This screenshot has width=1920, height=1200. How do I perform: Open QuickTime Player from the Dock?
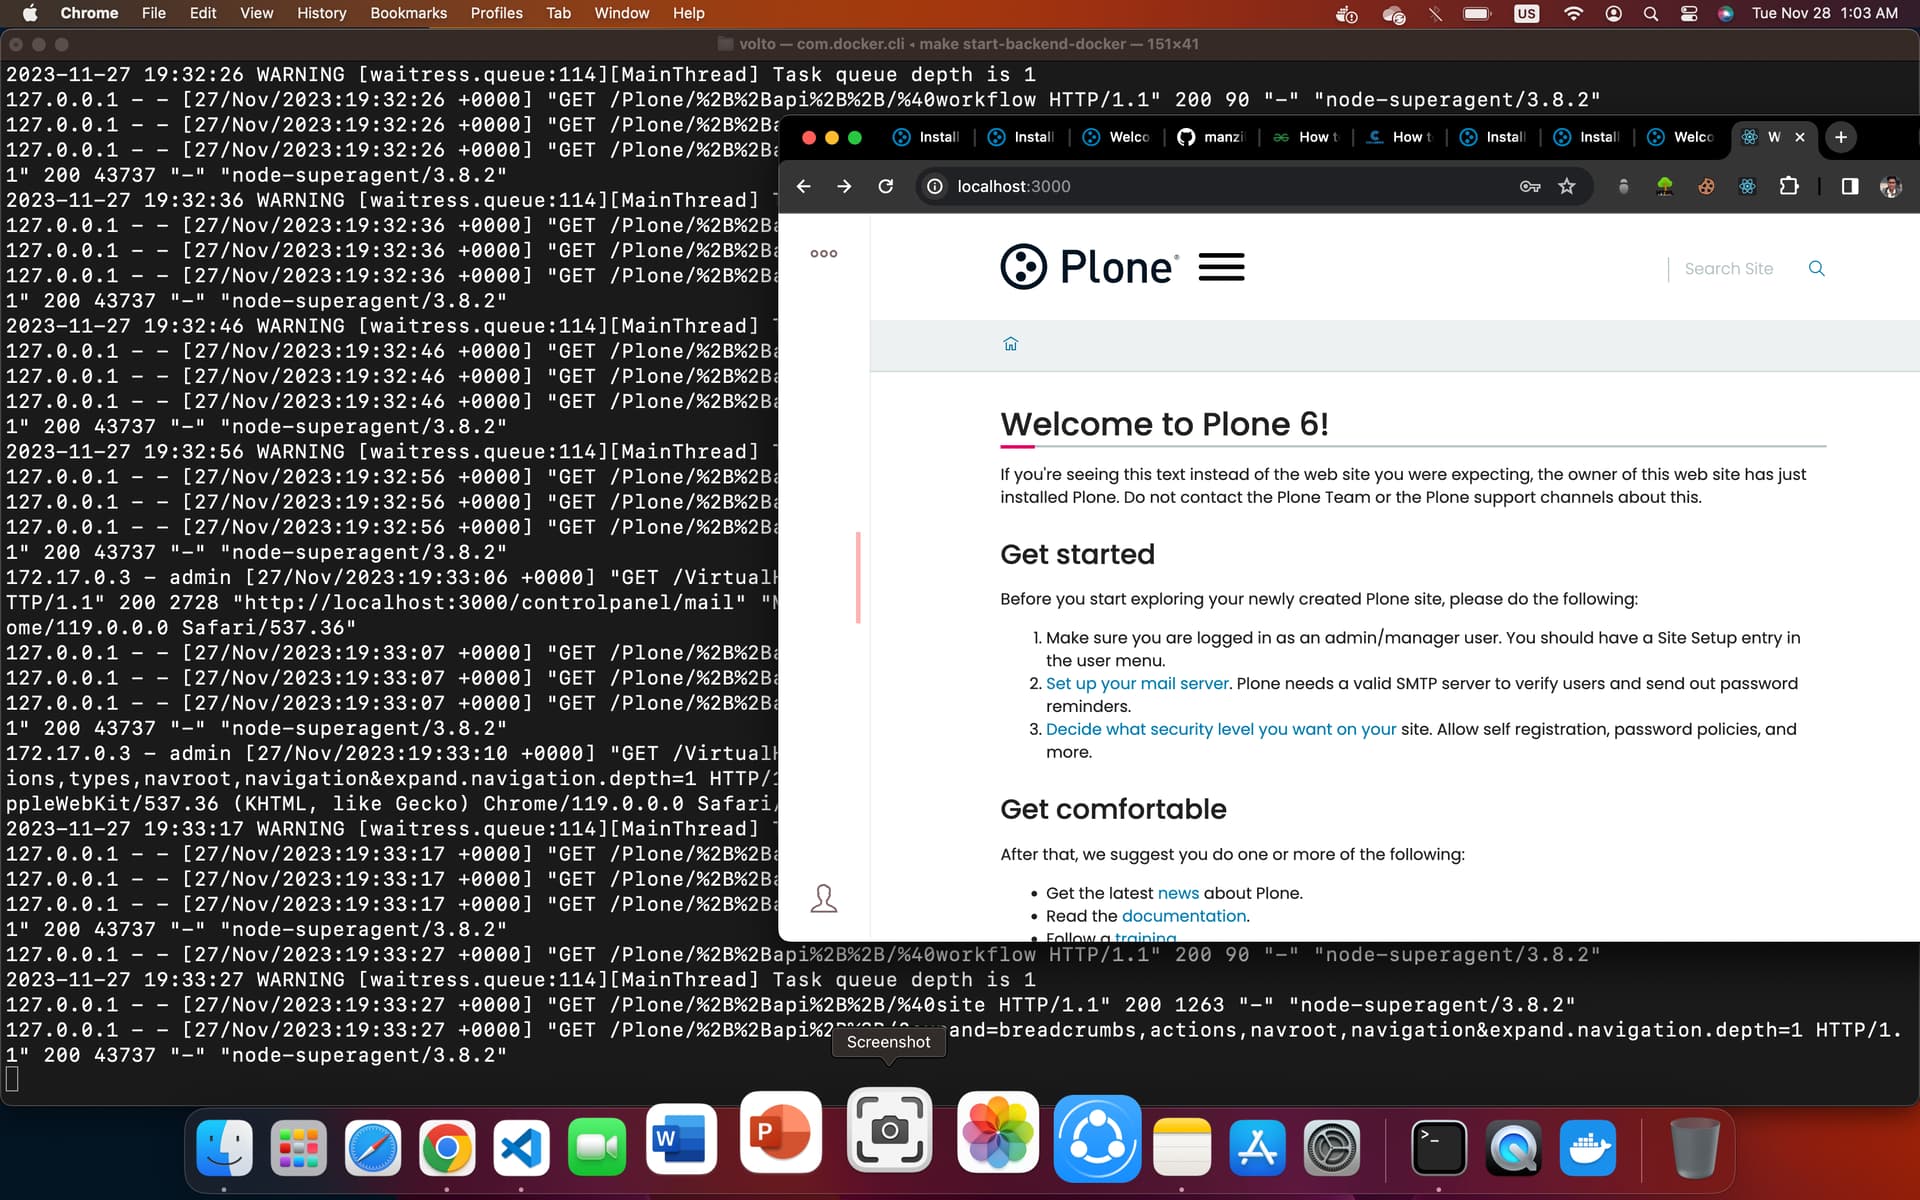pyautogui.click(x=1513, y=1147)
